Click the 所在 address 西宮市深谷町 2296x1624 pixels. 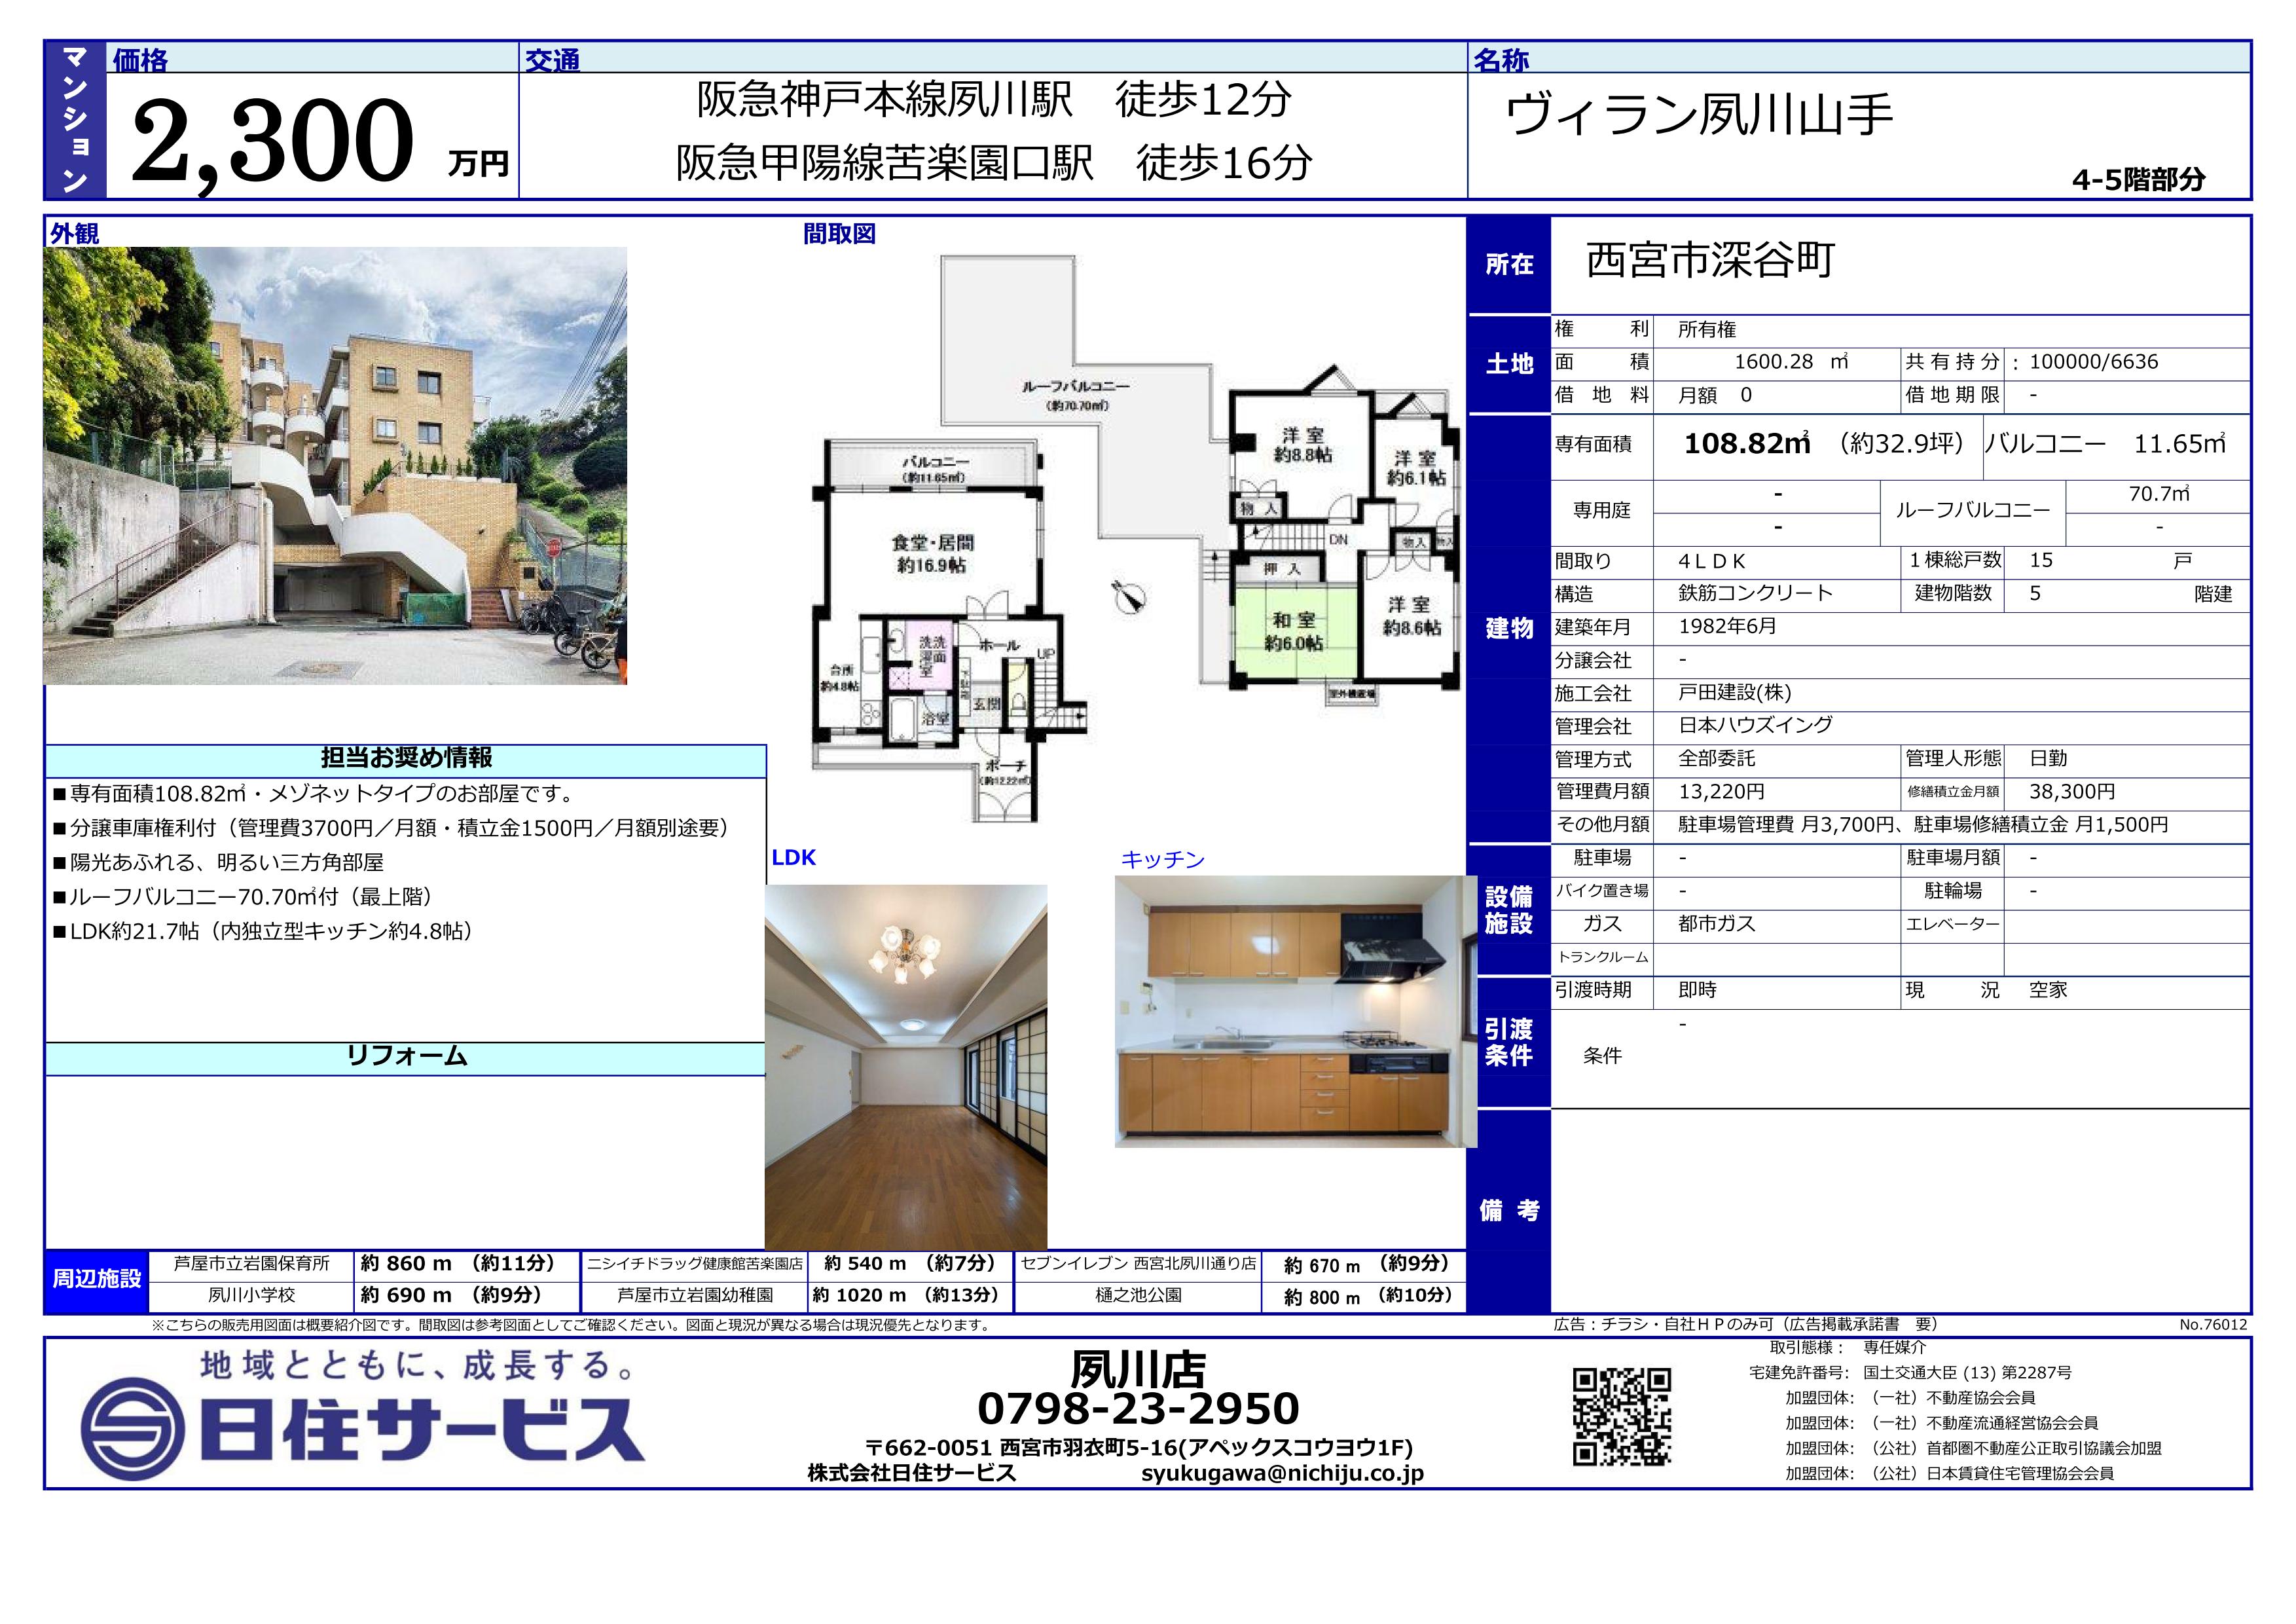1710,261
